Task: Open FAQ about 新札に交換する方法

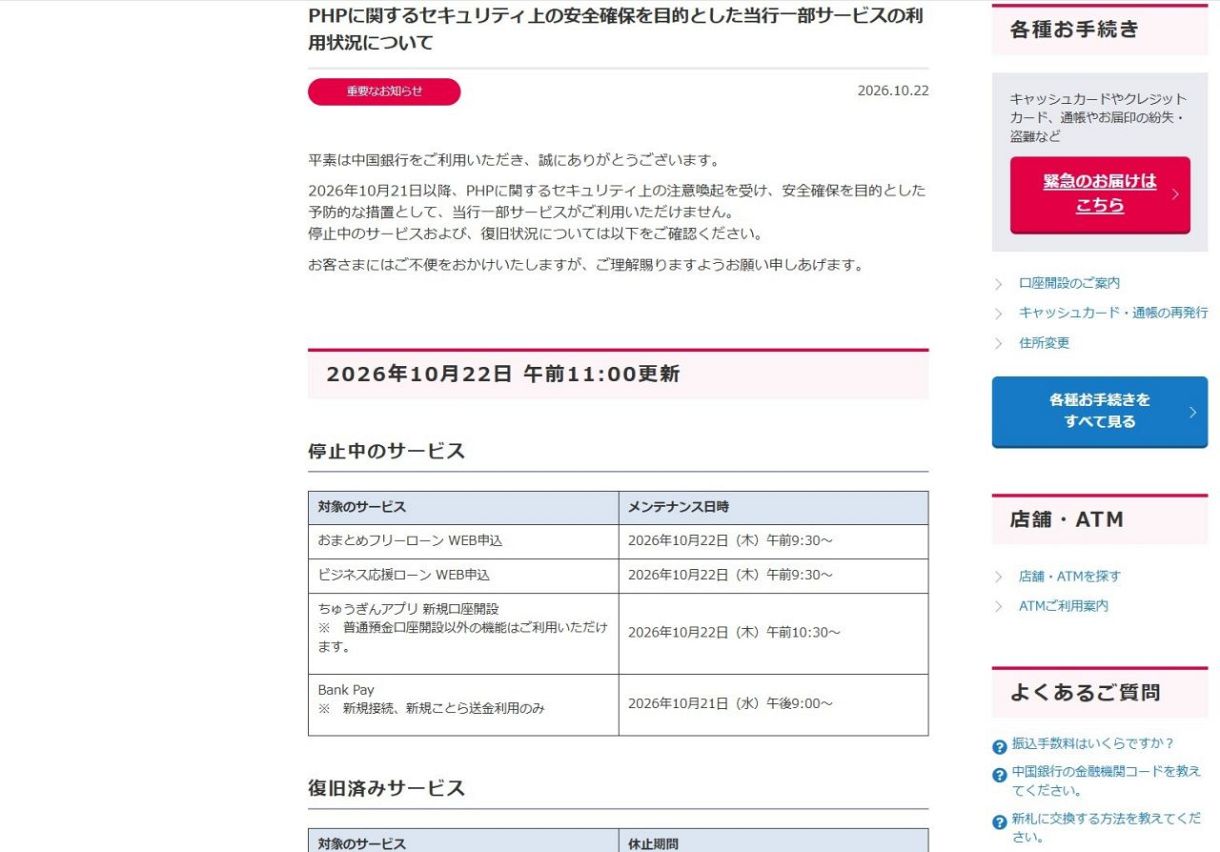Action: (1106, 828)
